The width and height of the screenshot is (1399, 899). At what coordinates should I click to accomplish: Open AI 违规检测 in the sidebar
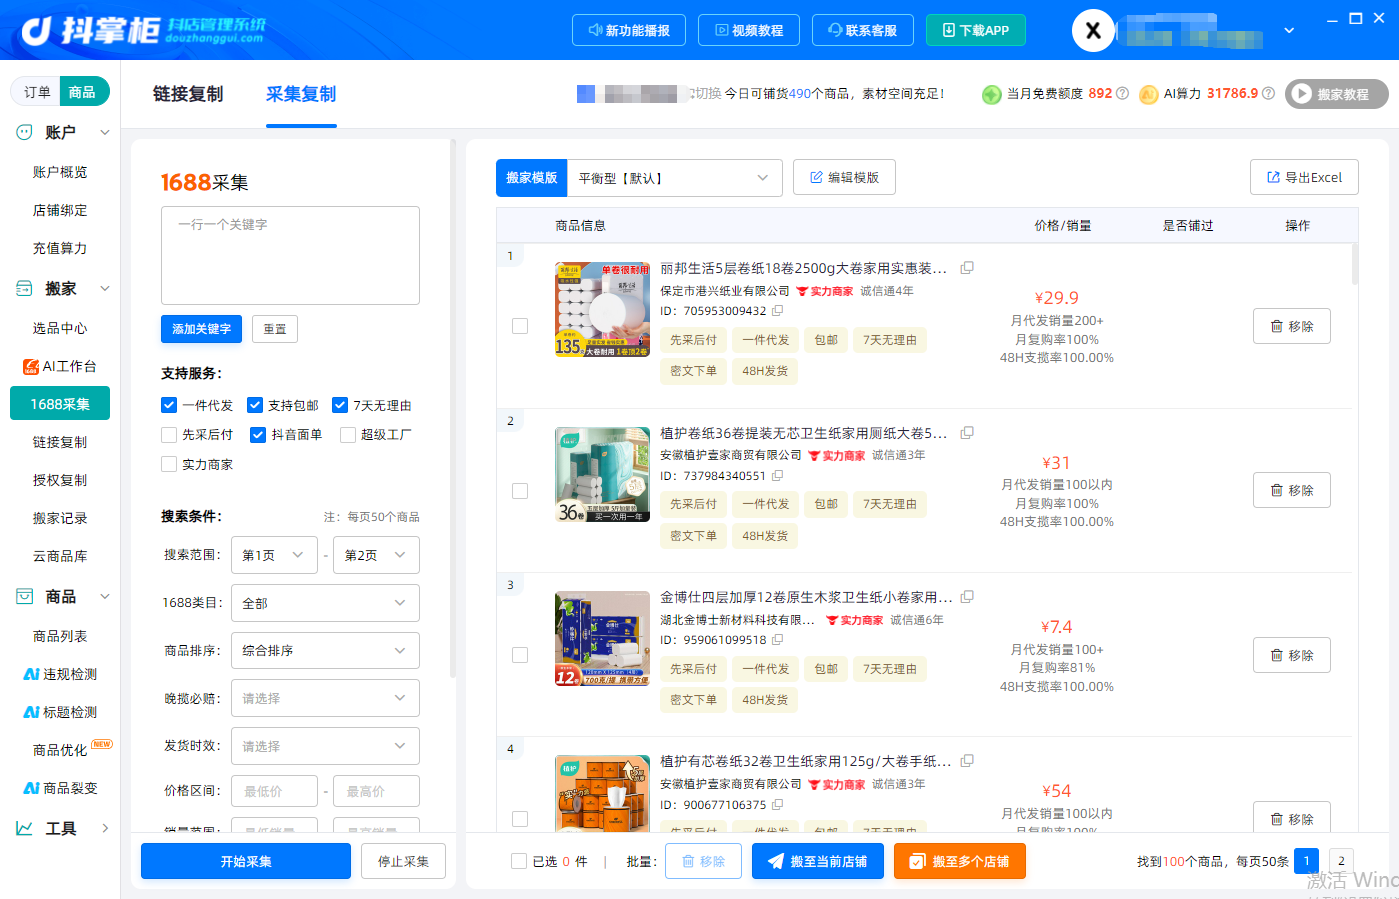click(60, 674)
